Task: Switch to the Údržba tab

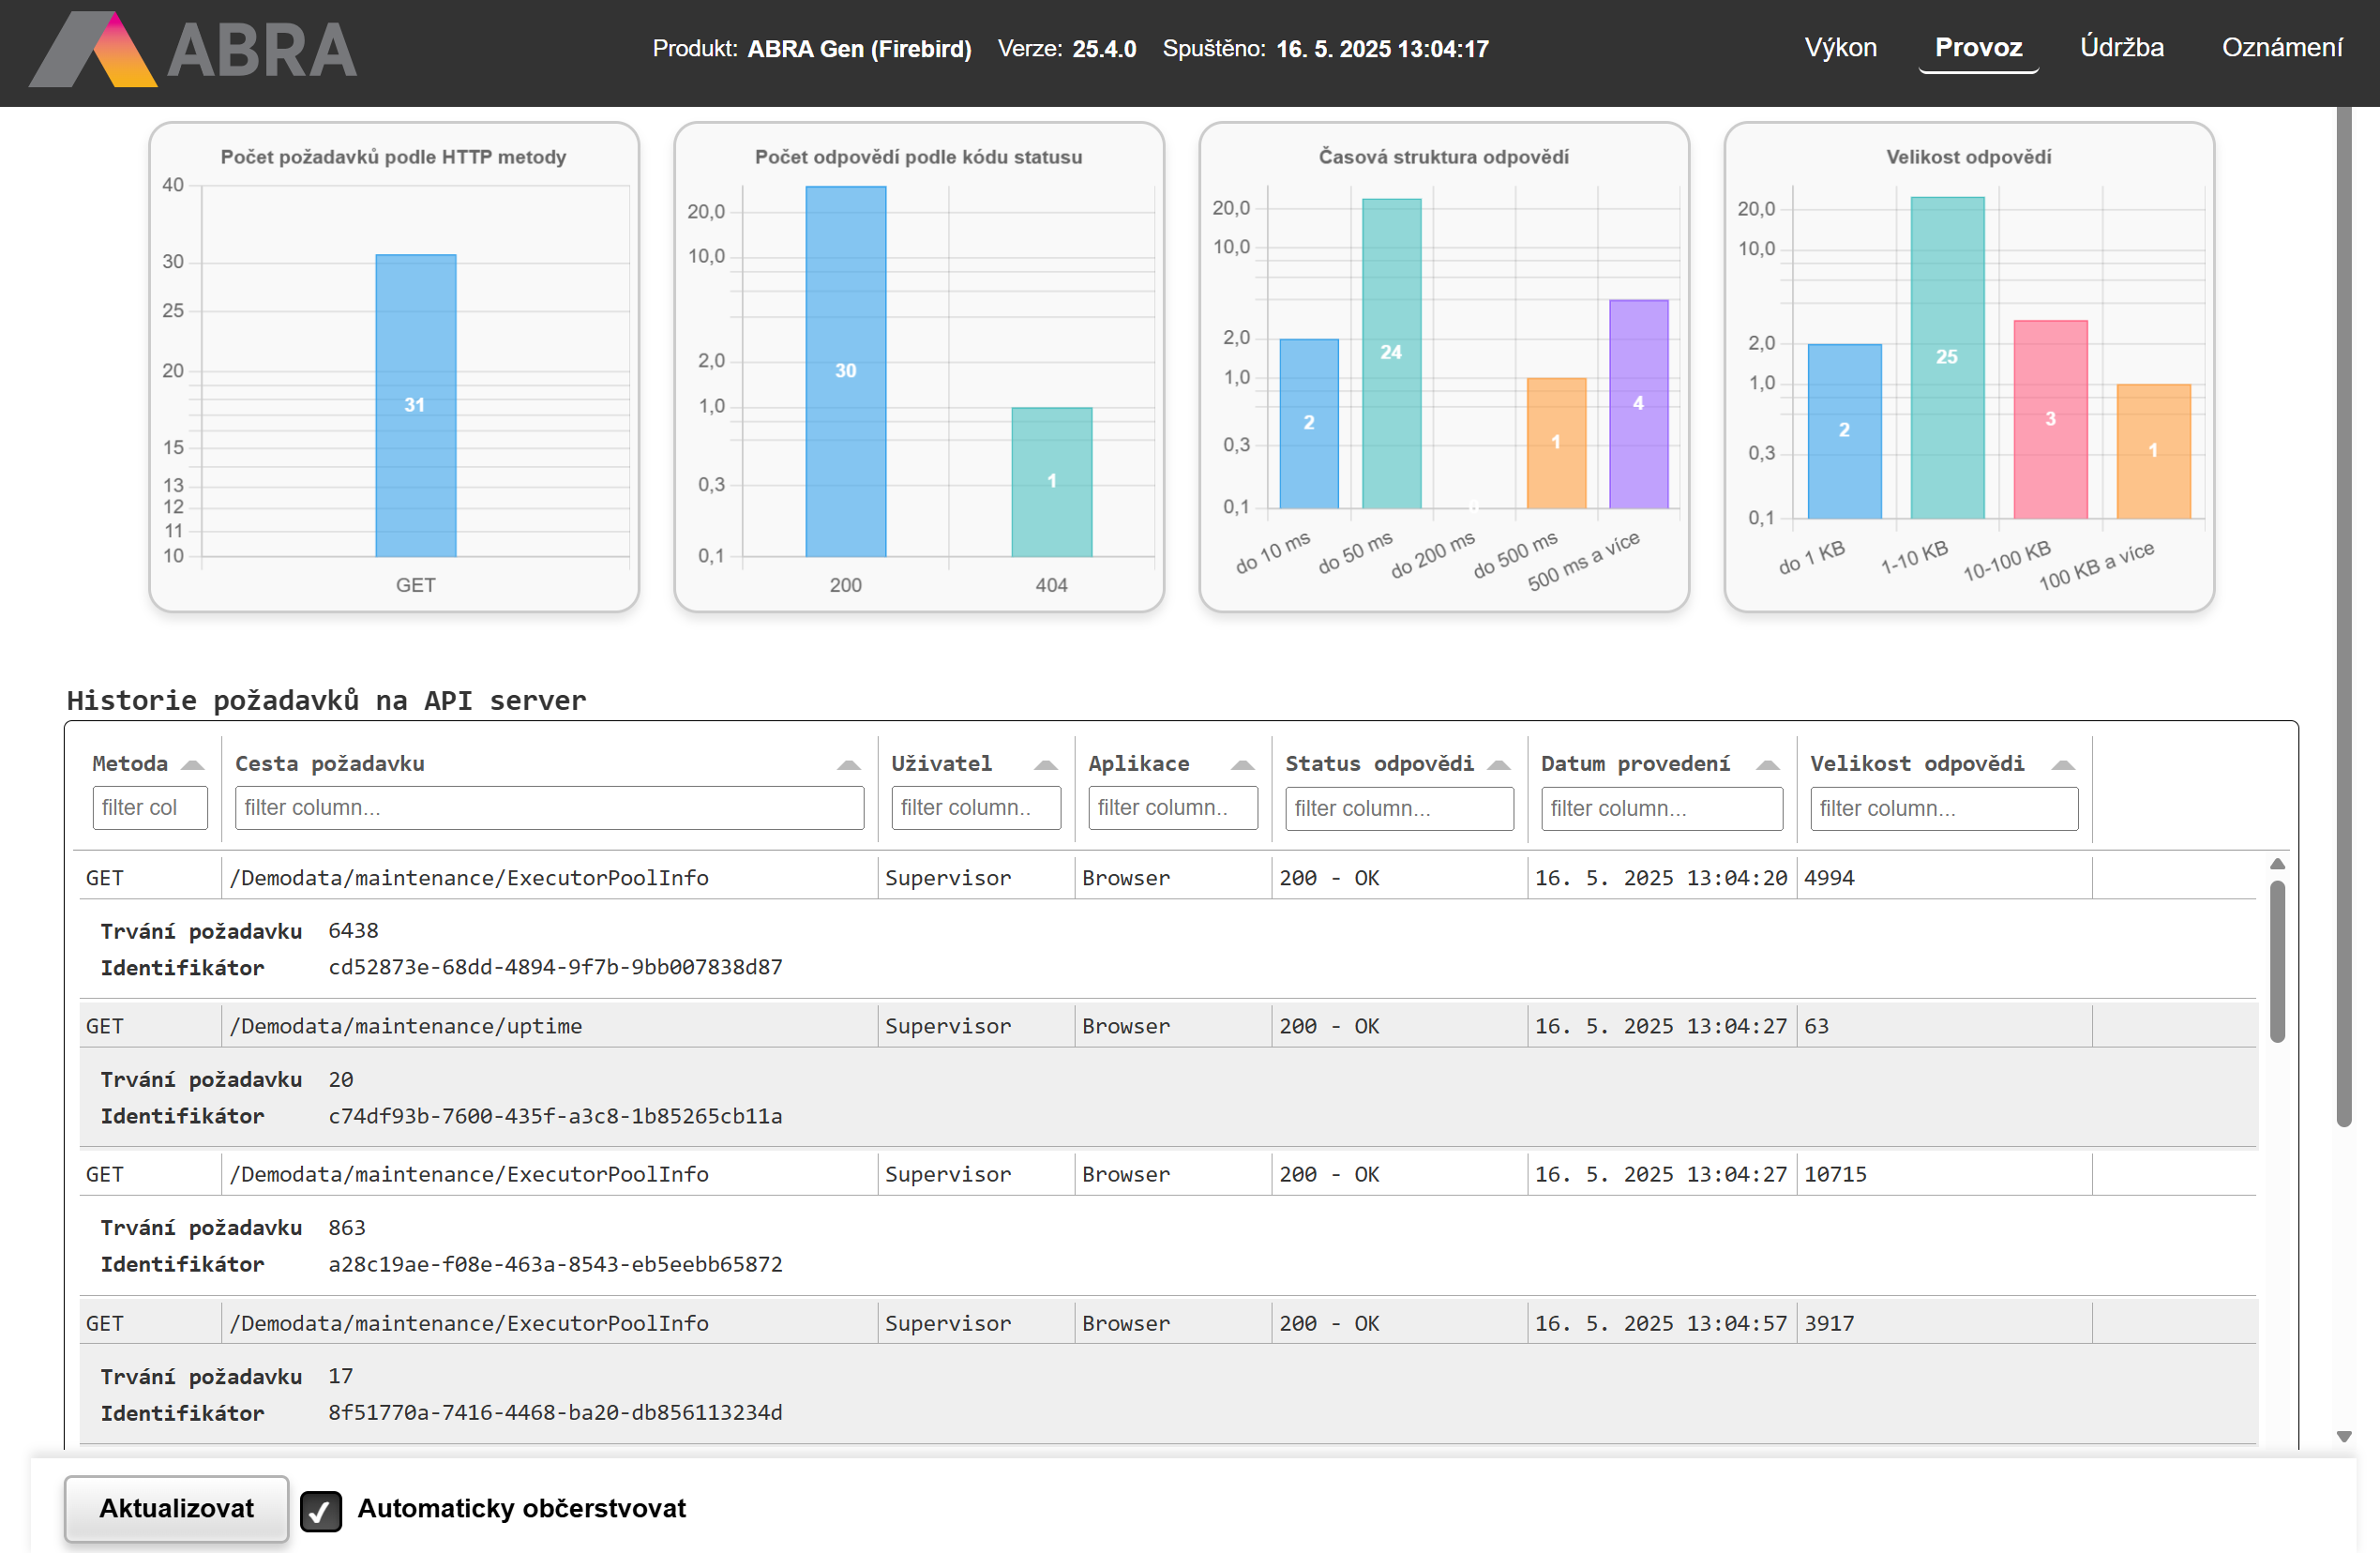Action: pos(2121,48)
